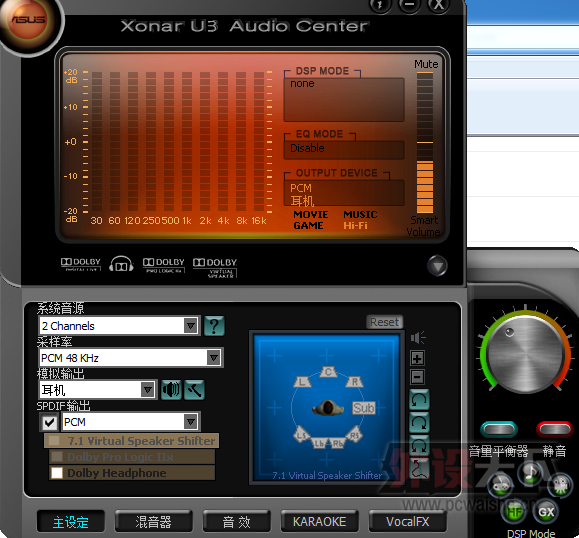This screenshot has height=538, width=579.
Task: Open the PCM 48 KHz sample rate dropdown
Action: pyautogui.click(x=131, y=357)
